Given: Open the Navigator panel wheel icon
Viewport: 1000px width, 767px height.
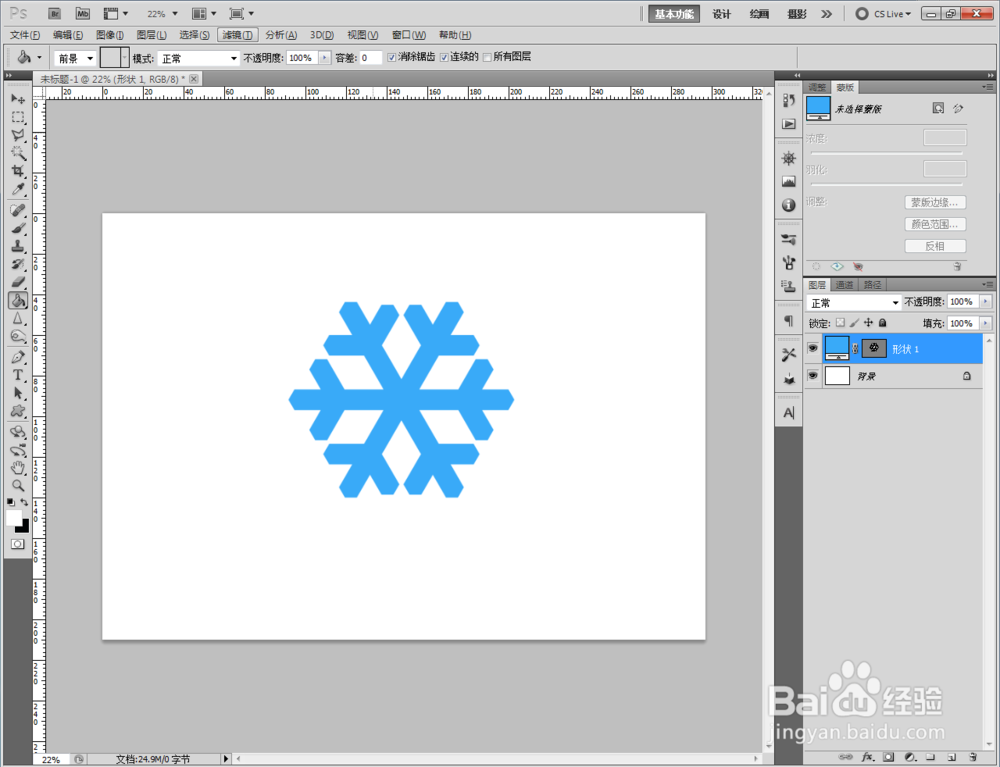Looking at the screenshot, I should pos(789,158).
